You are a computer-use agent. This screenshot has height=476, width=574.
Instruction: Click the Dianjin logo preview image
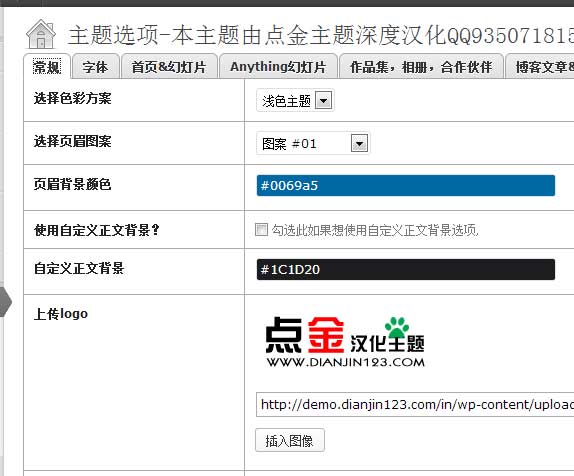point(345,342)
